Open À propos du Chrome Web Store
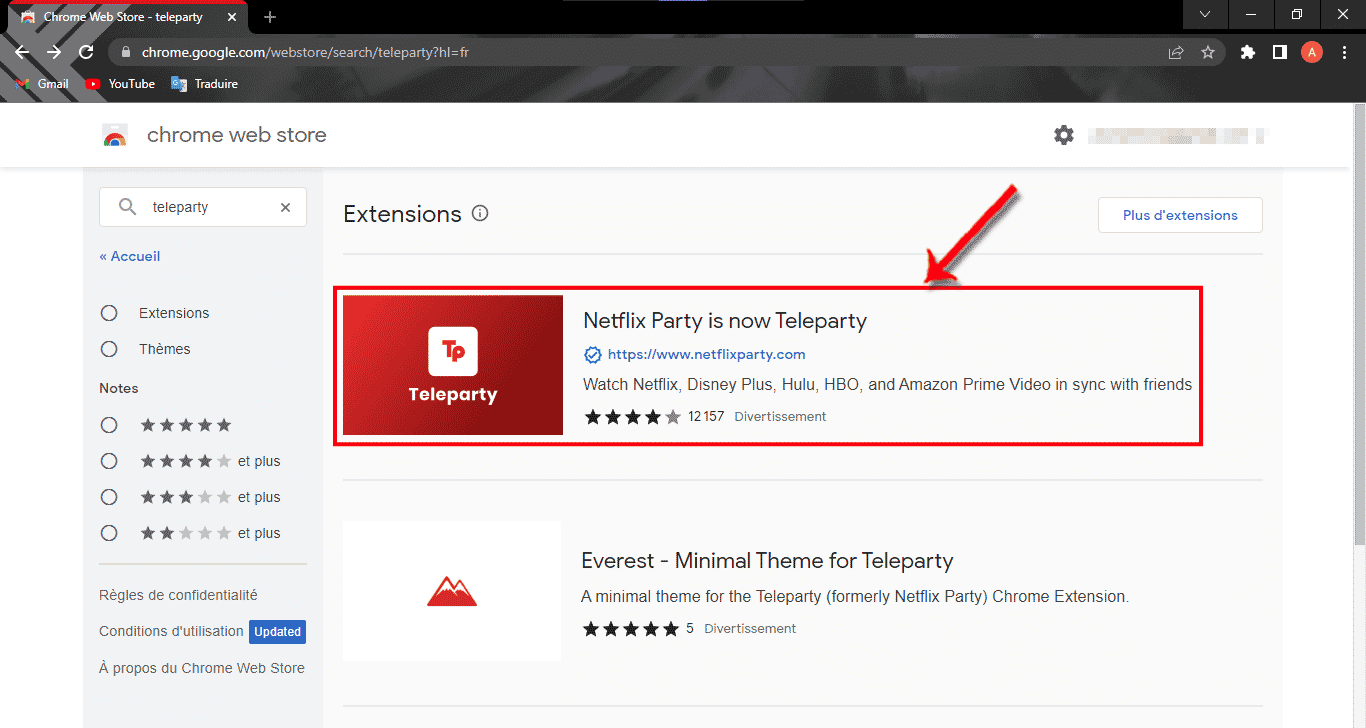This screenshot has width=1366, height=728. tap(202, 668)
